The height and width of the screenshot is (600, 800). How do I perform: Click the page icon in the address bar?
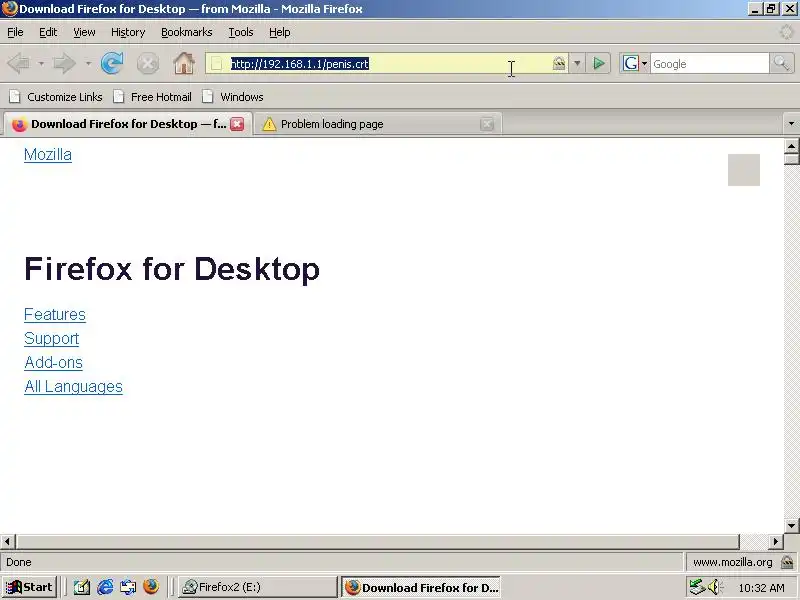(x=217, y=64)
